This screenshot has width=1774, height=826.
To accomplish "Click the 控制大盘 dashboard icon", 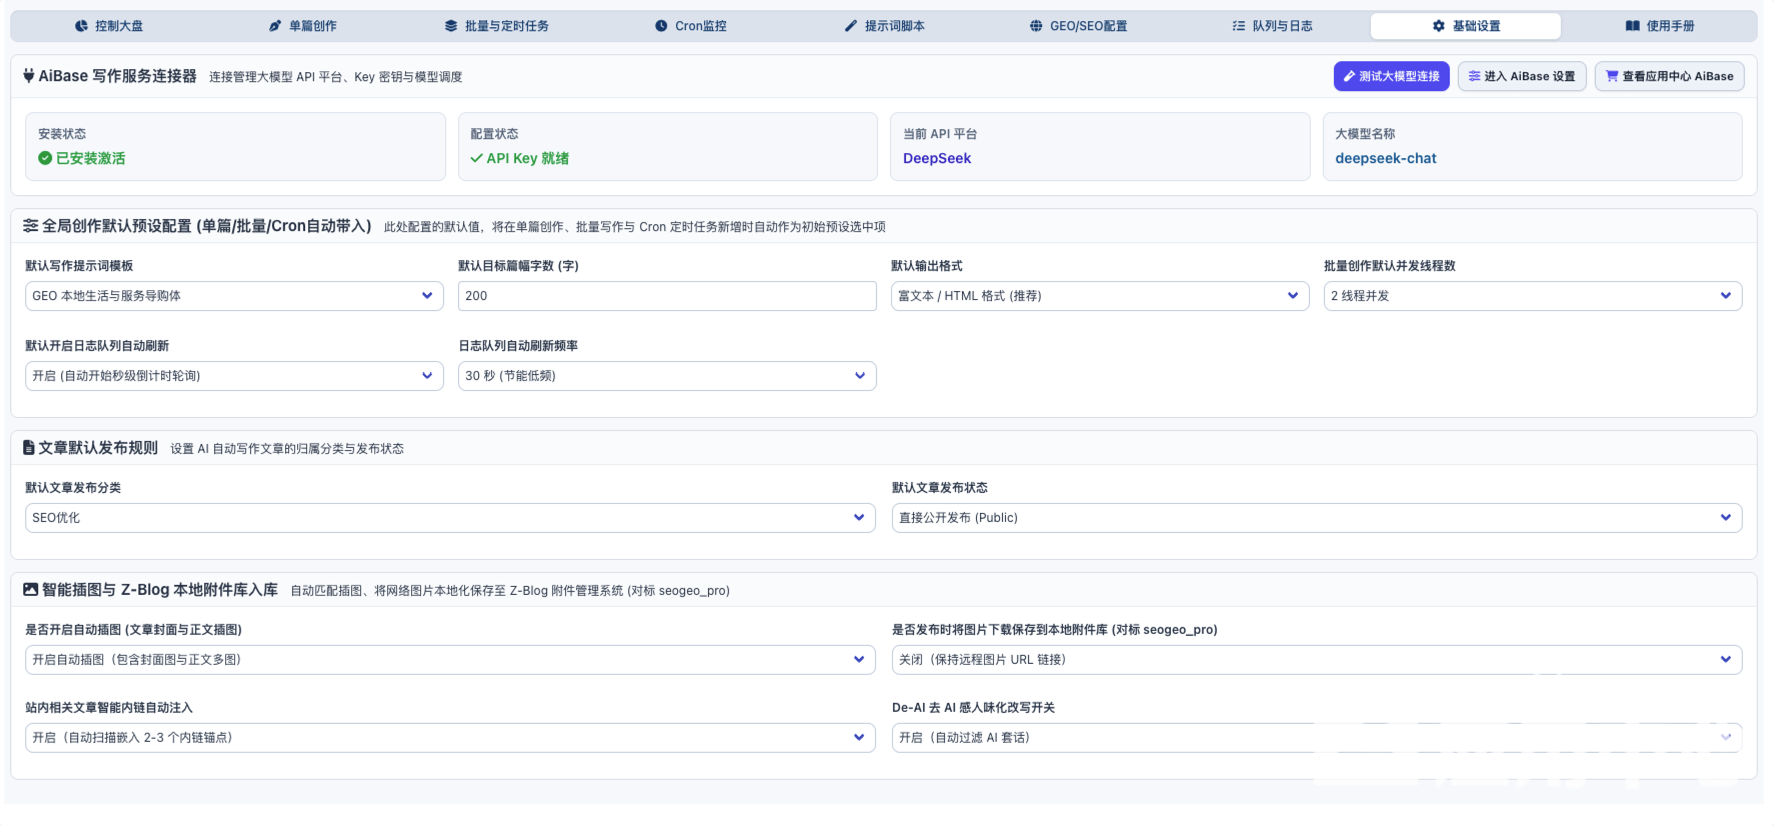I will coord(81,26).
